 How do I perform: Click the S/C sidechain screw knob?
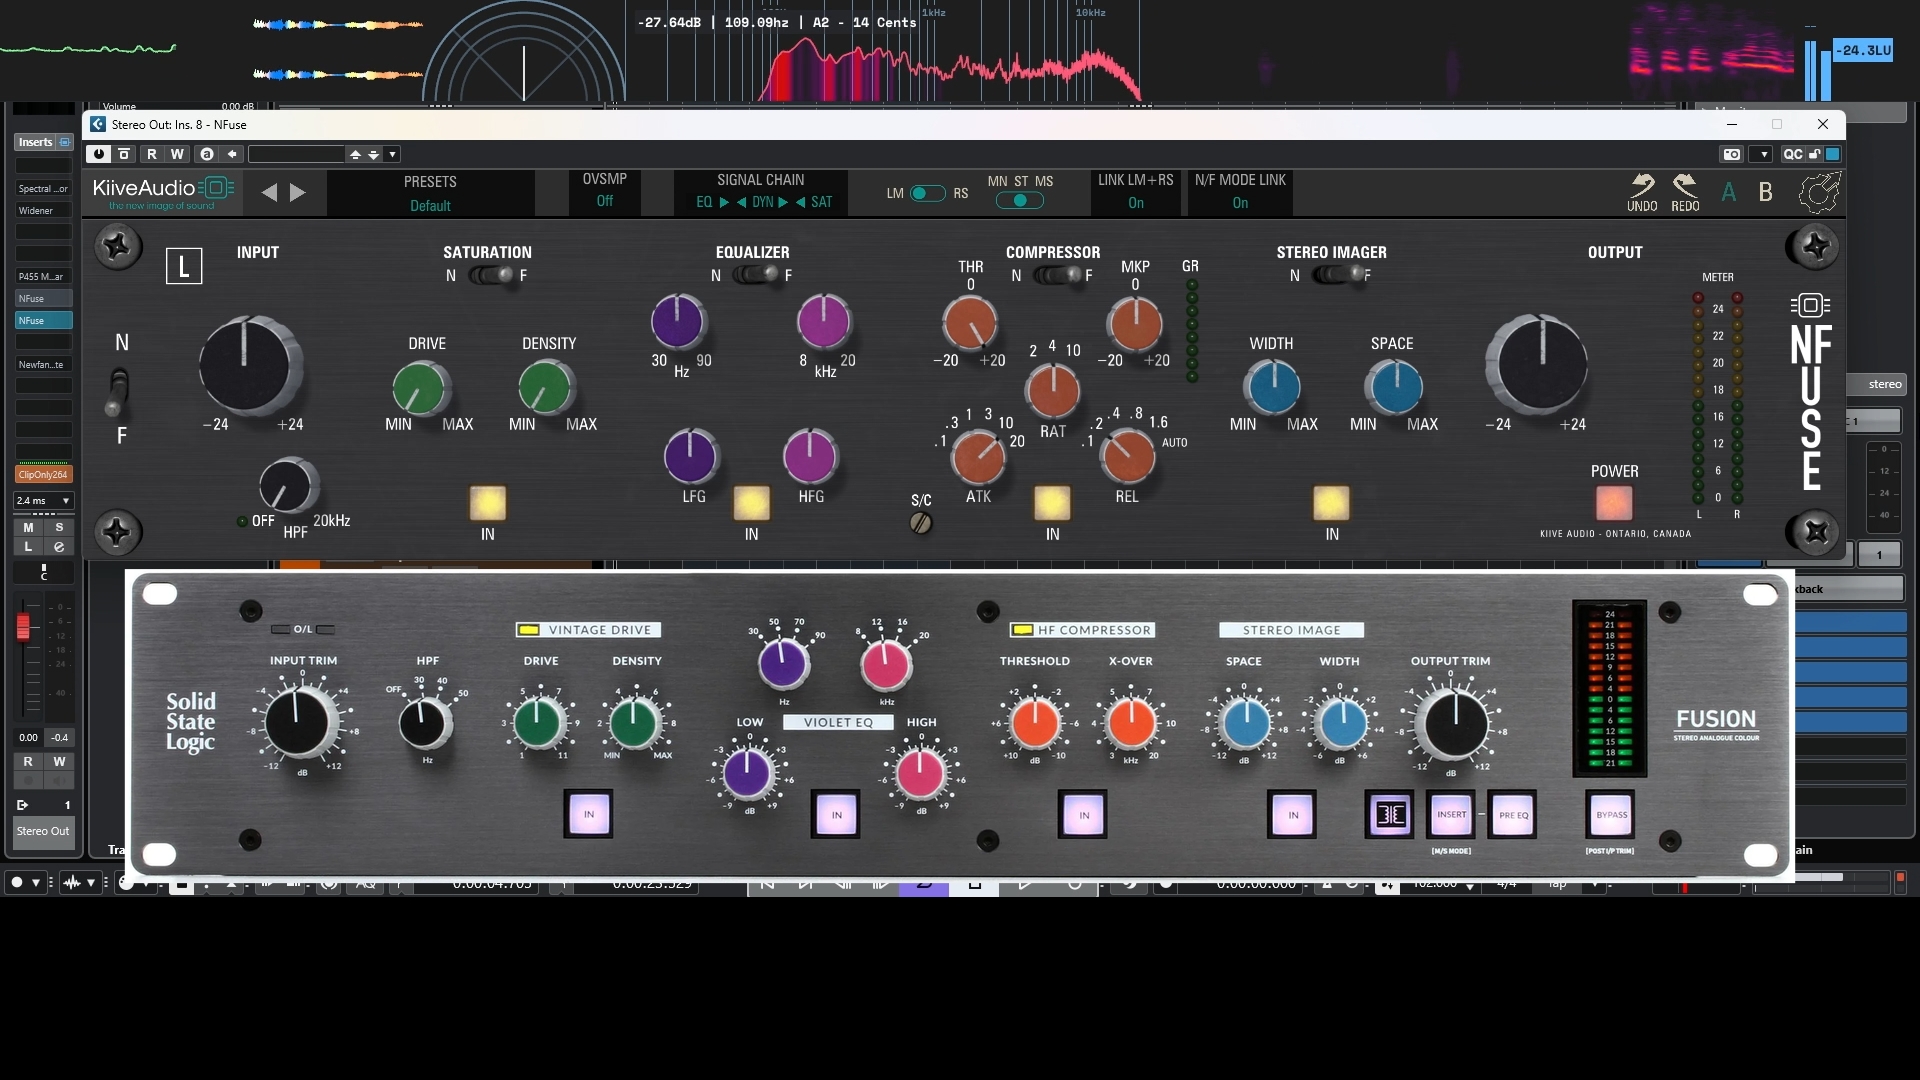pyautogui.click(x=921, y=523)
